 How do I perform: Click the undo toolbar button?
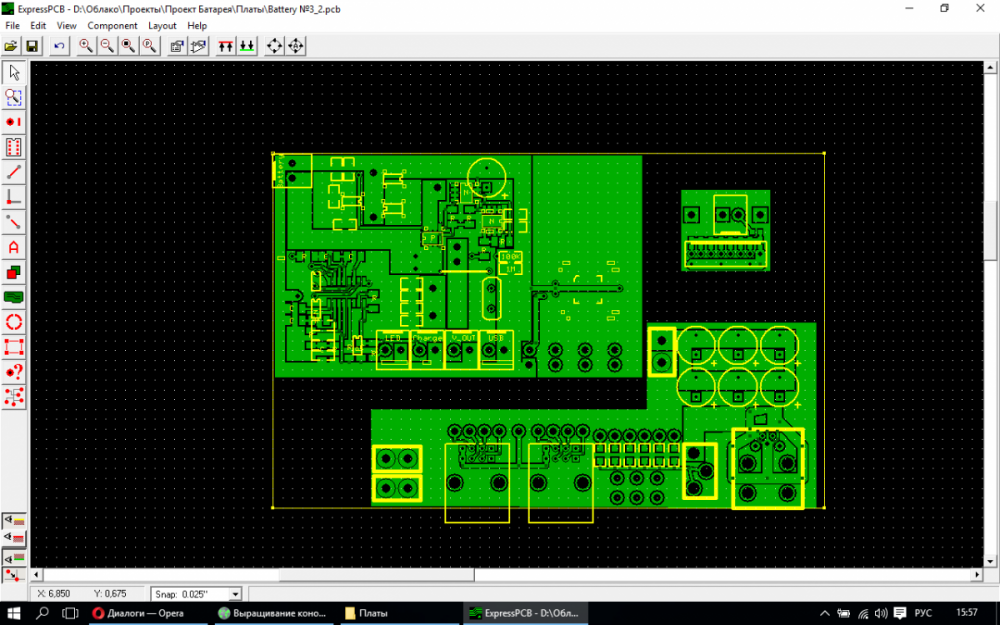pos(59,46)
